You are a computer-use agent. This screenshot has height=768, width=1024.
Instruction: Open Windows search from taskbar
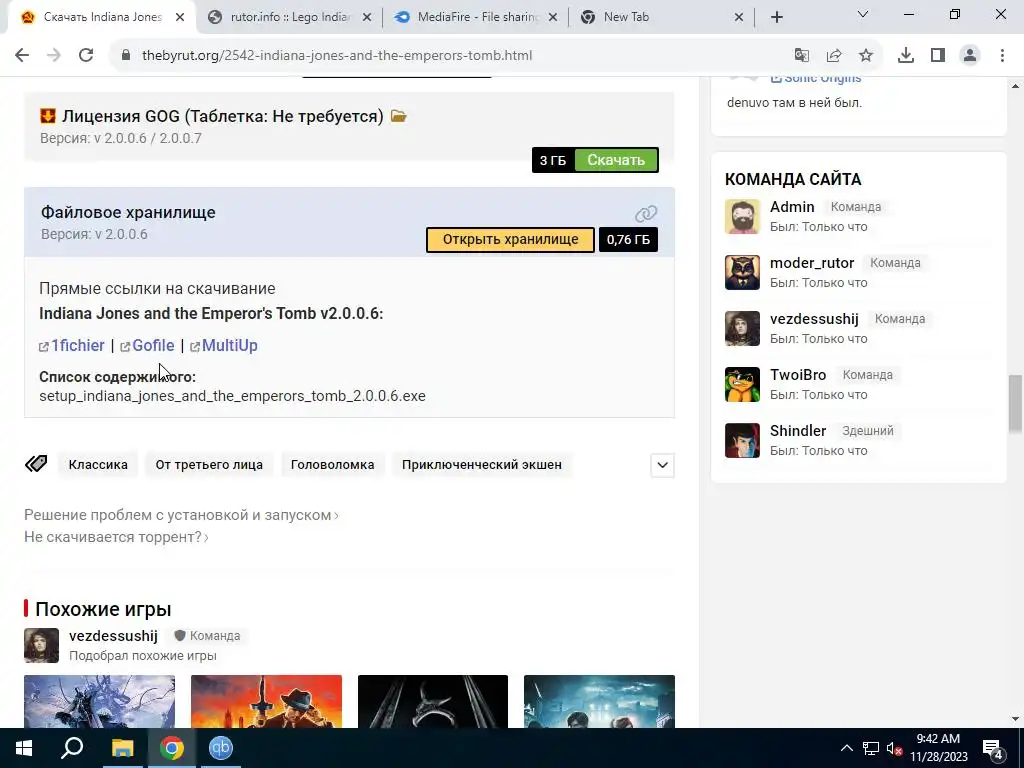72,748
